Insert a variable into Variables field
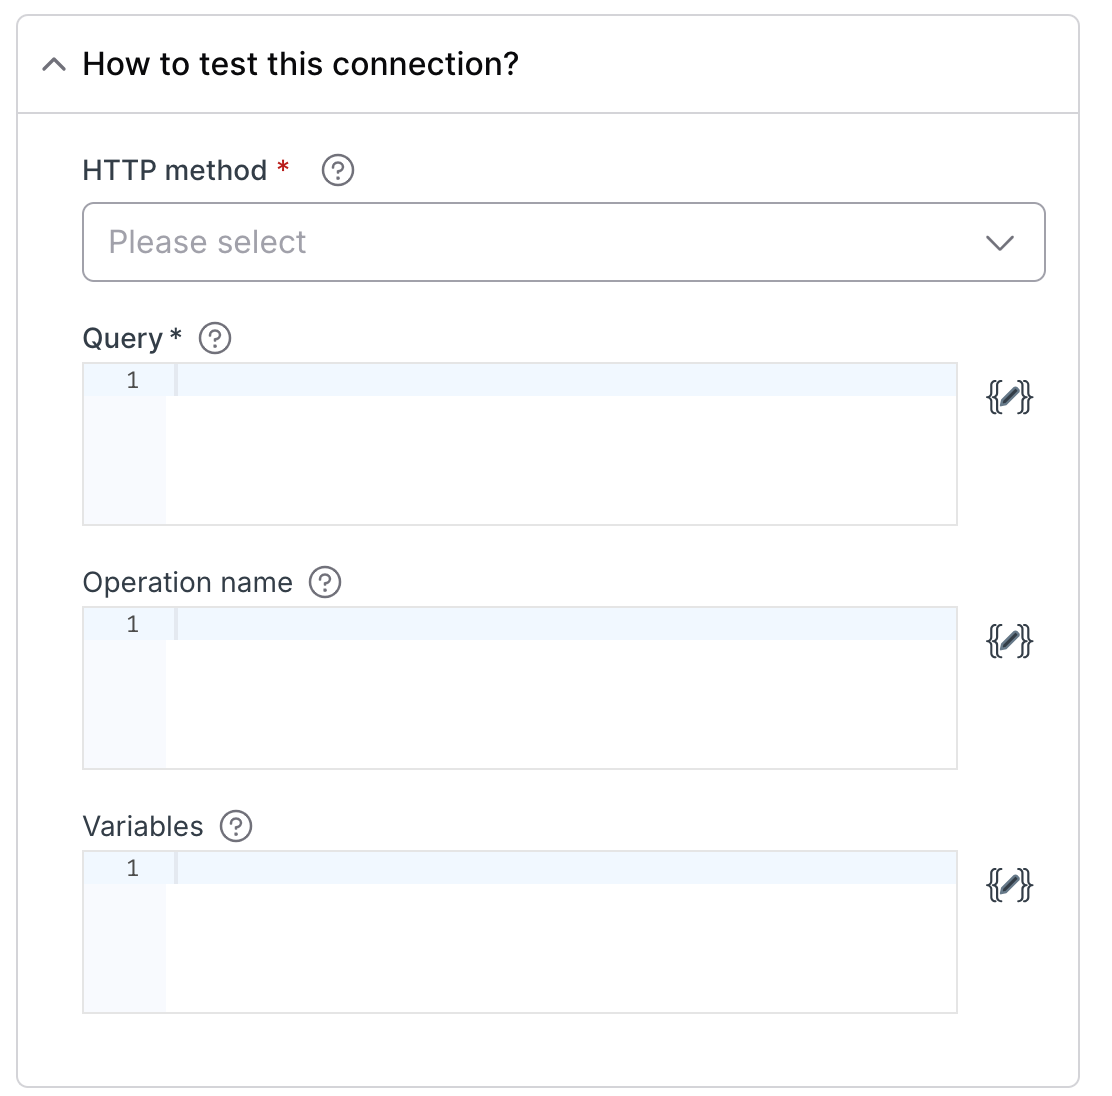Viewport: 1112px width, 1096px height. click(1010, 885)
